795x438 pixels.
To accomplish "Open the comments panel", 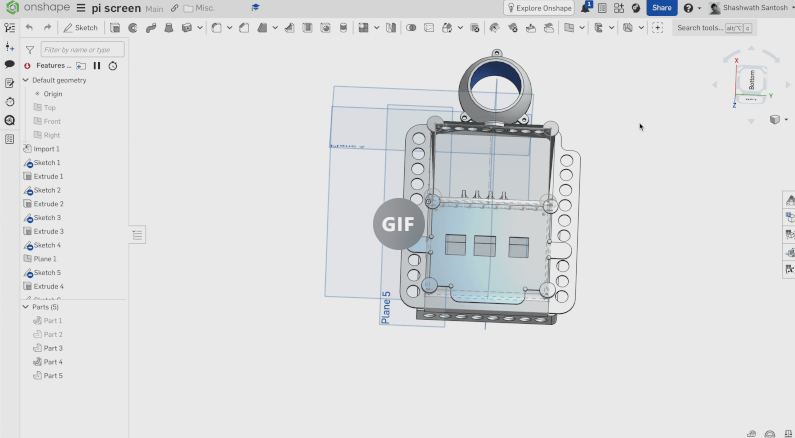I will pos(9,64).
